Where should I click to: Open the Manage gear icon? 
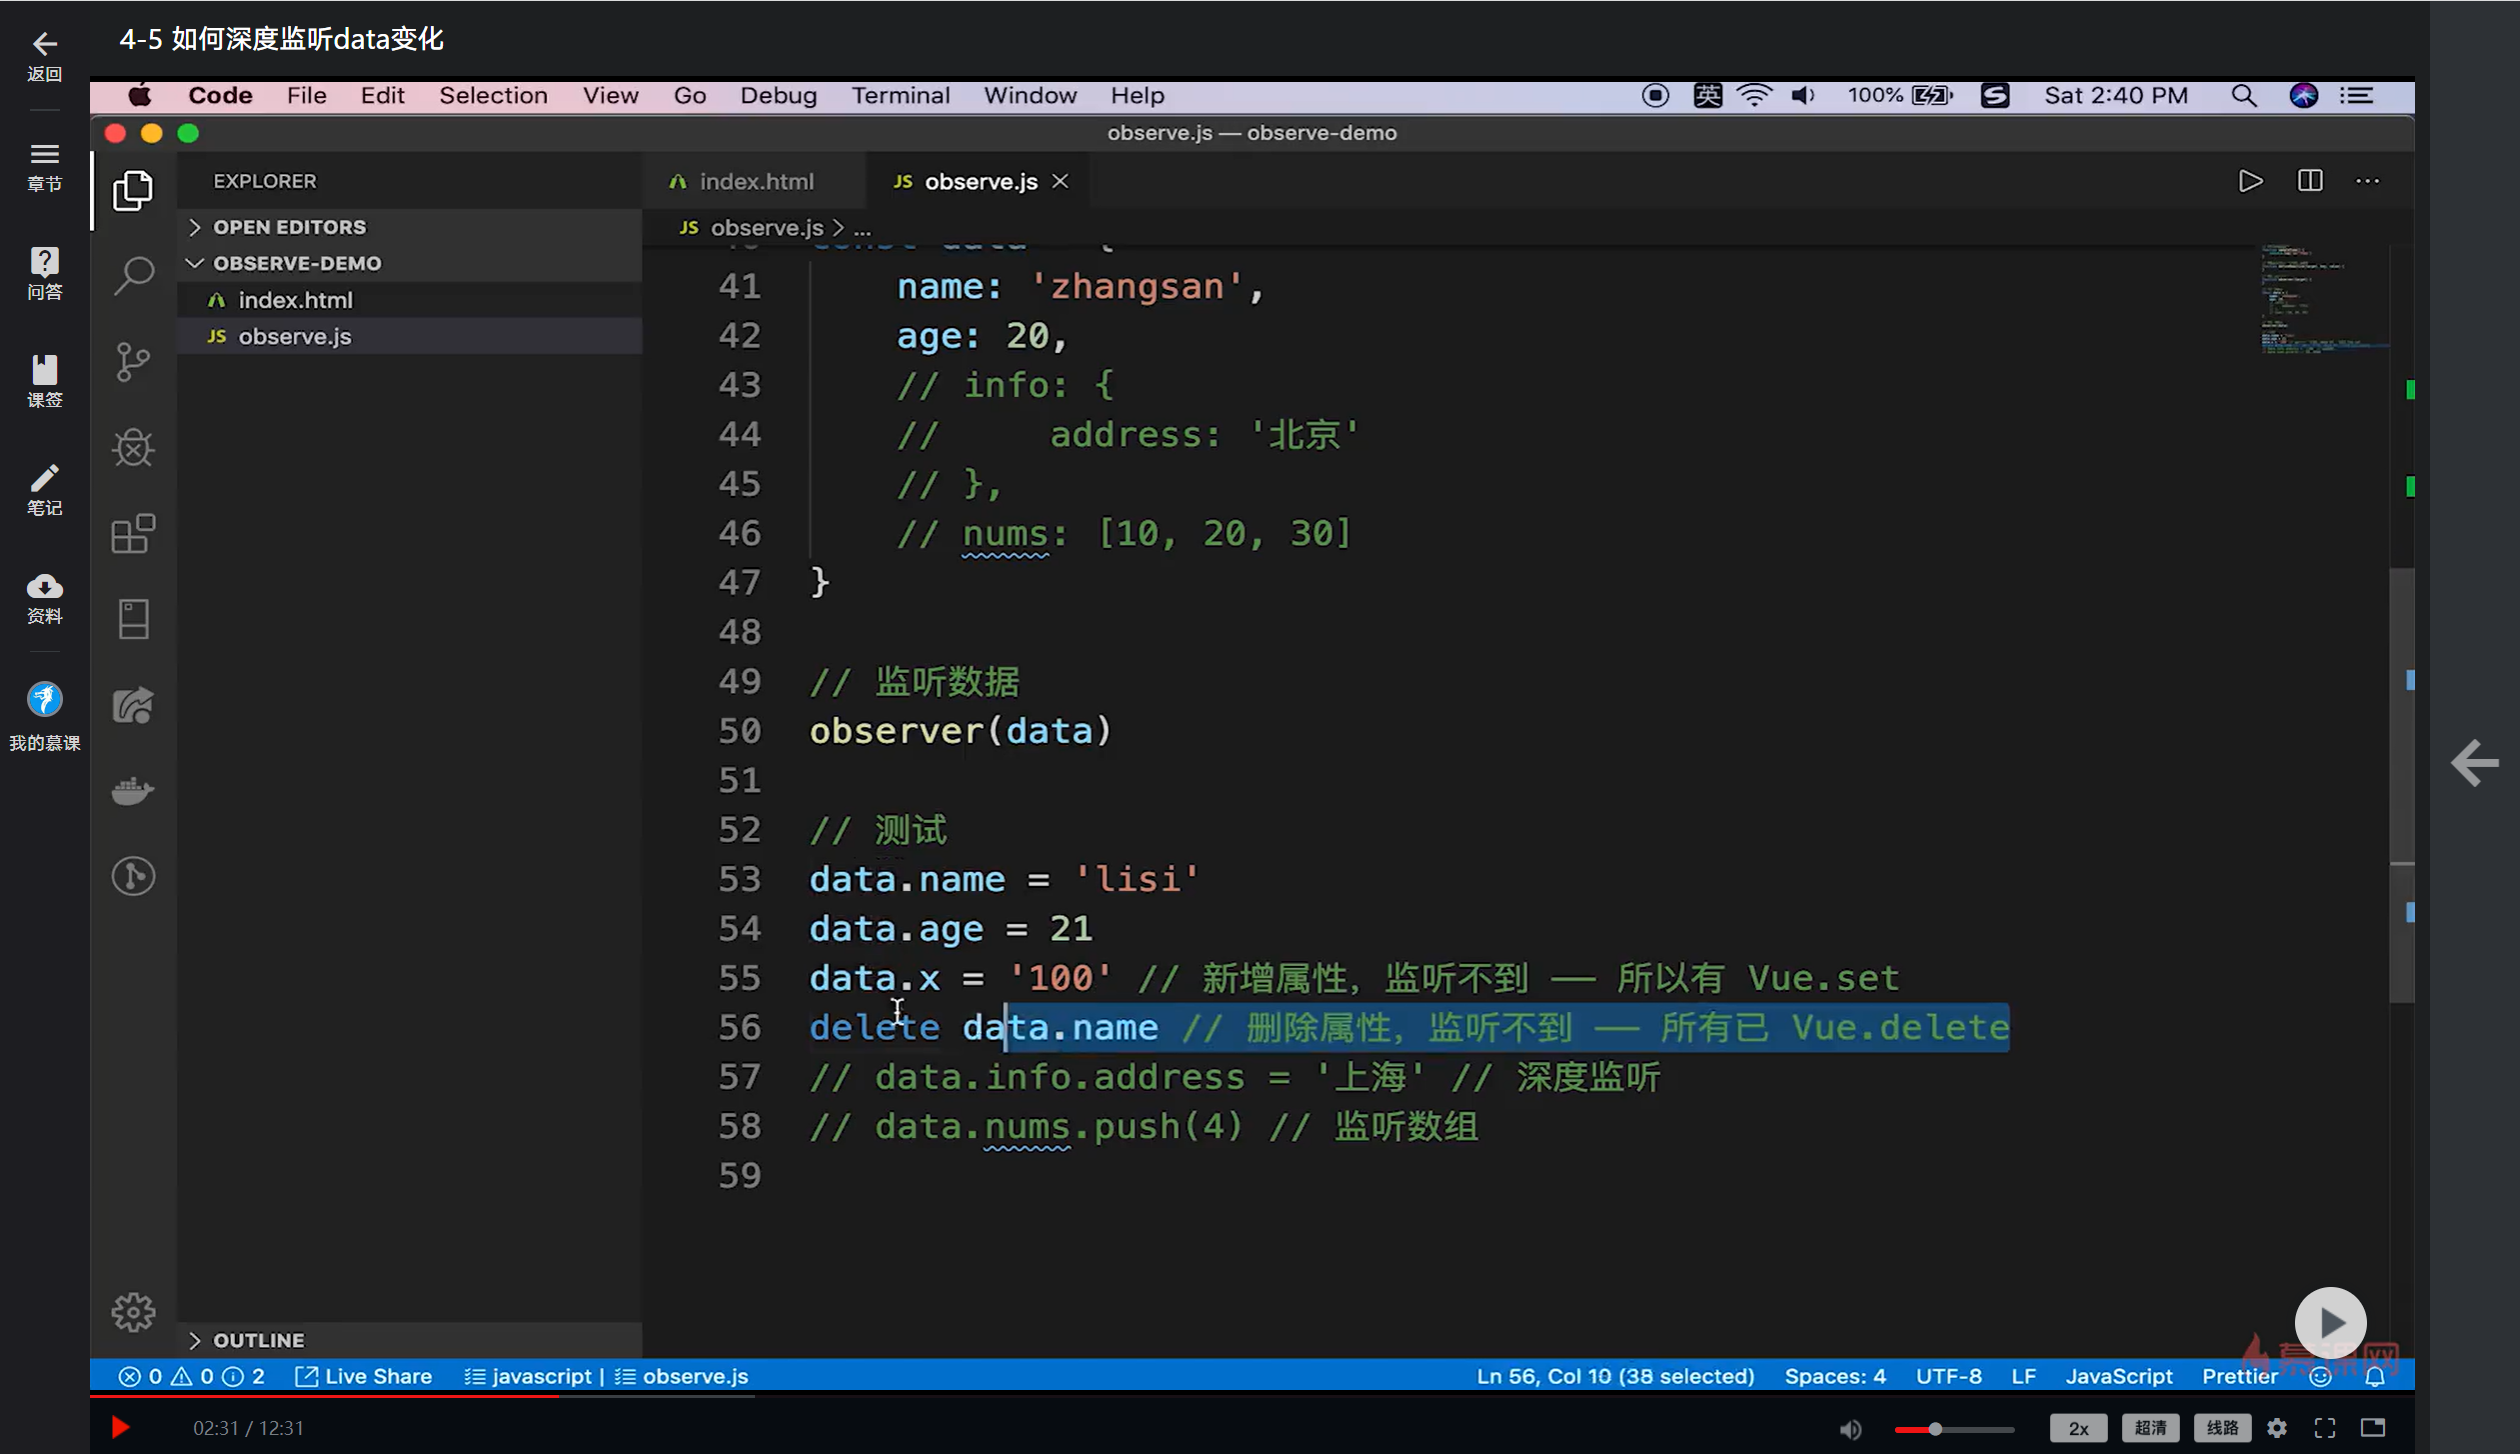pyautogui.click(x=133, y=1312)
